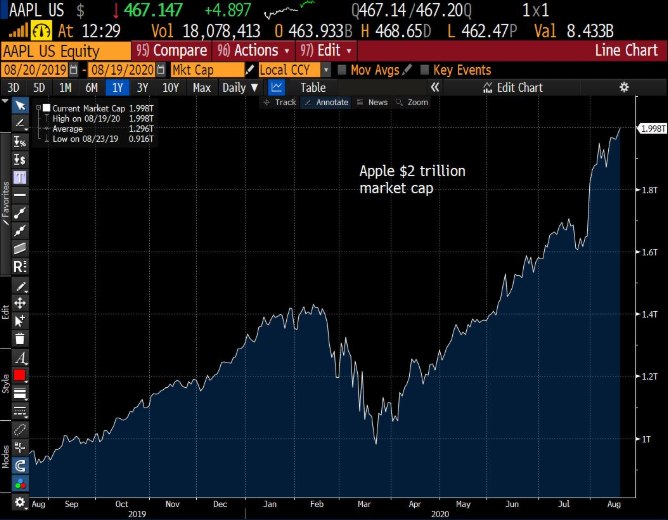Select the 6M range tab
Screen dimensions: 668x520
click(91, 88)
